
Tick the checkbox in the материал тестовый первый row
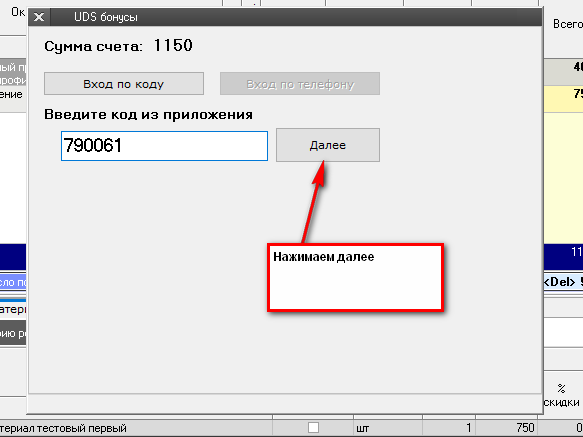click(x=313, y=428)
